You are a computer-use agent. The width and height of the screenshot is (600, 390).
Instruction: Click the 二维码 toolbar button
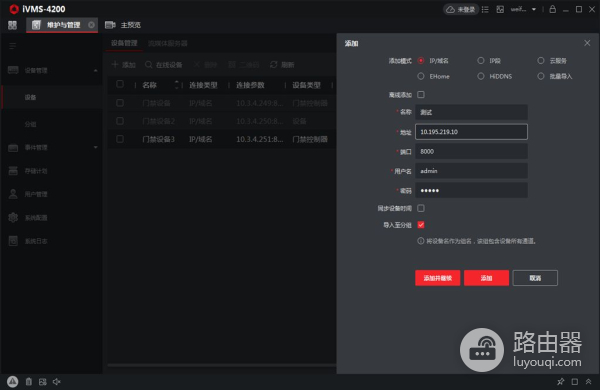point(244,65)
